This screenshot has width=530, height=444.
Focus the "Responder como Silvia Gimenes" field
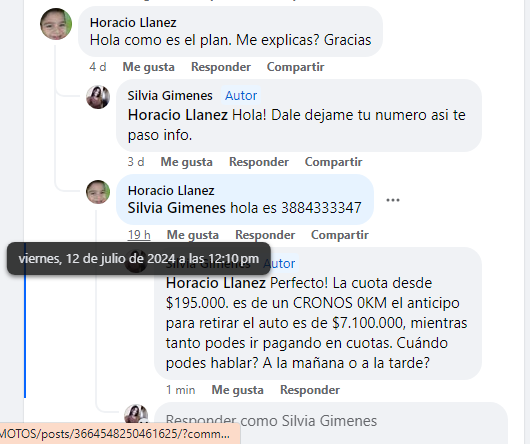tap(331, 421)
